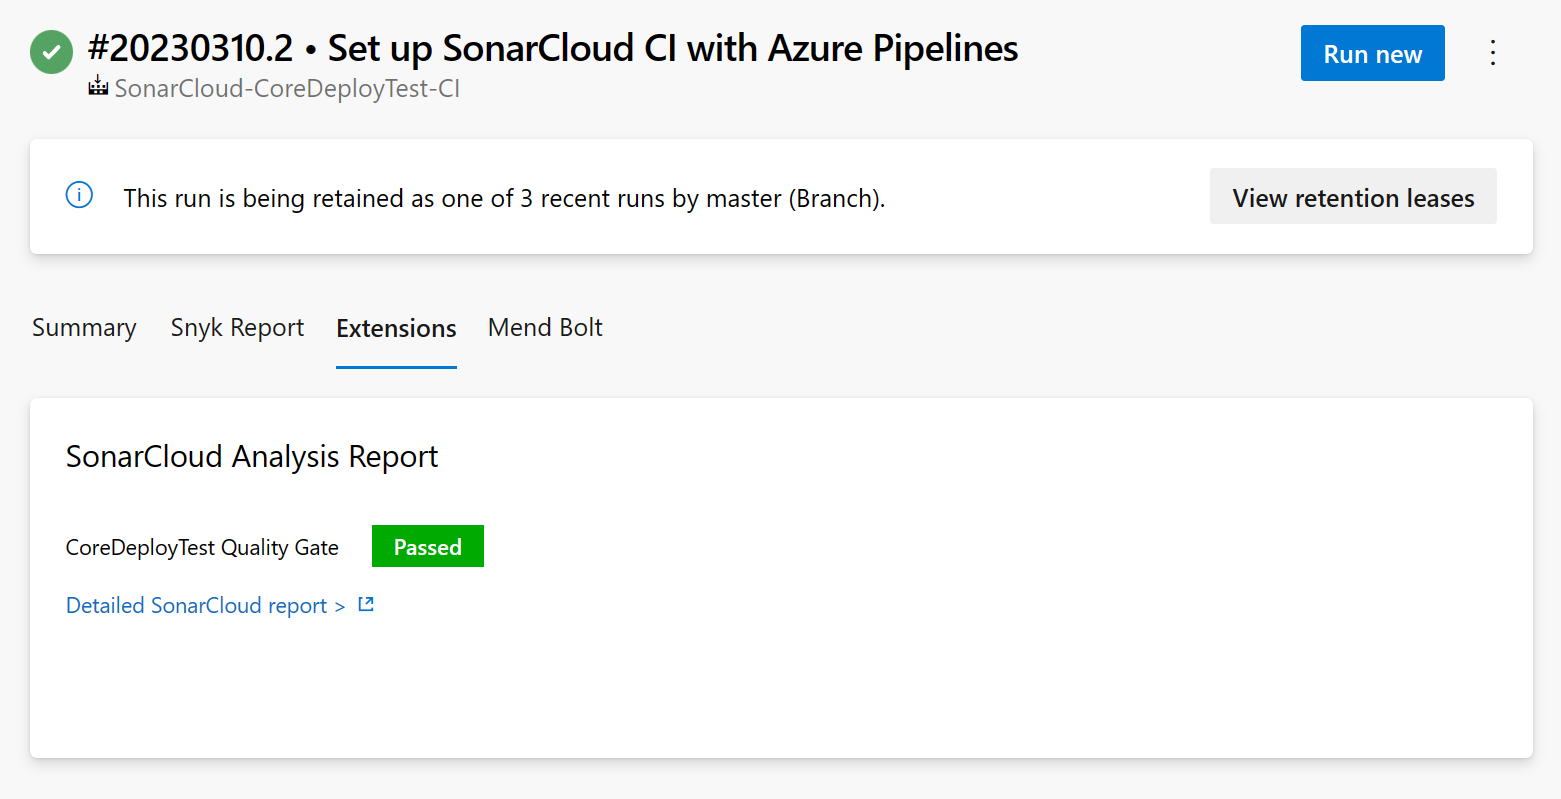Switch to the Summary tab

tap(84, 328)
